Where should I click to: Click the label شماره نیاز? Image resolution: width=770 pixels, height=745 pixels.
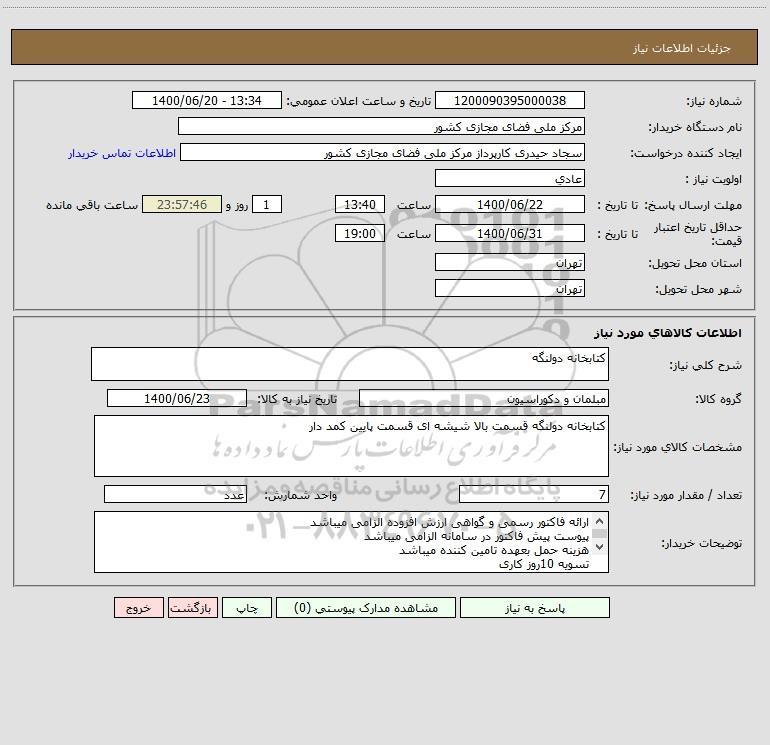[714, 101]
